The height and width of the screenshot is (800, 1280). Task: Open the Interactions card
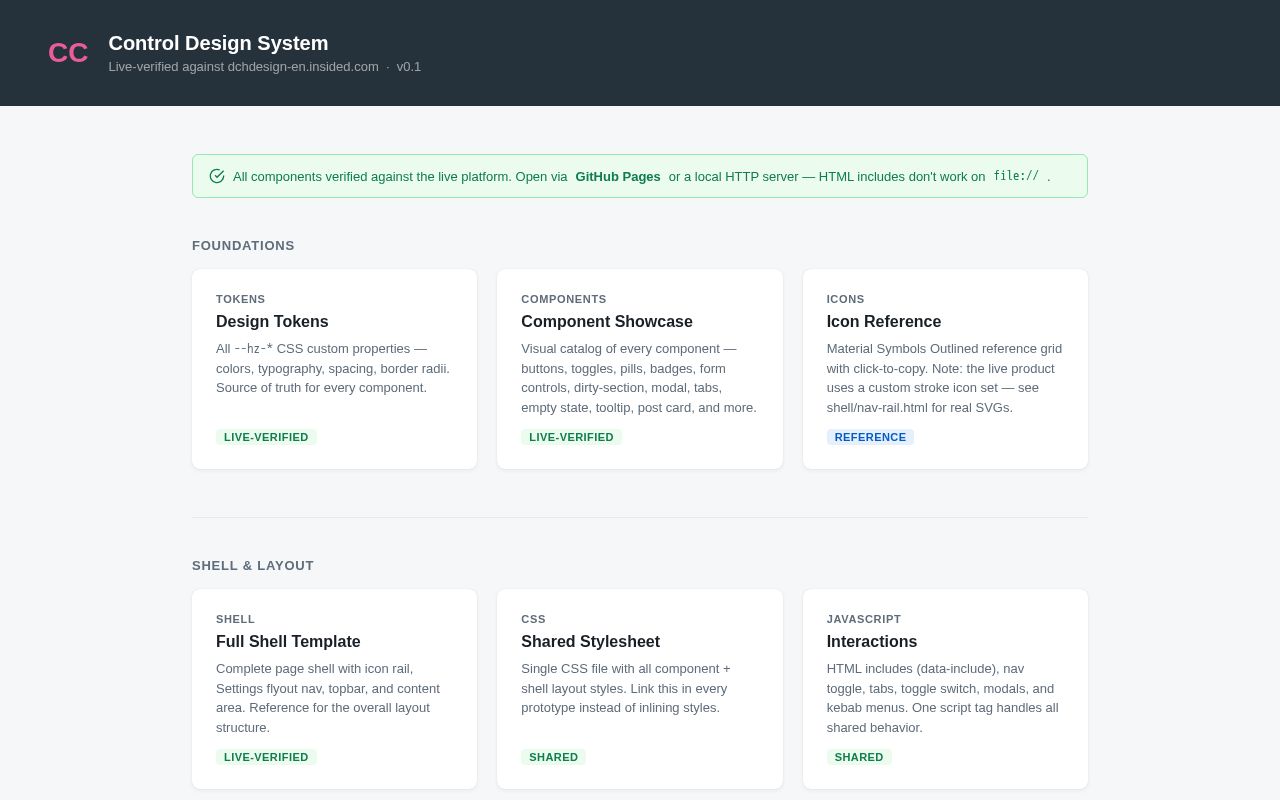click(x=945, y=689)
